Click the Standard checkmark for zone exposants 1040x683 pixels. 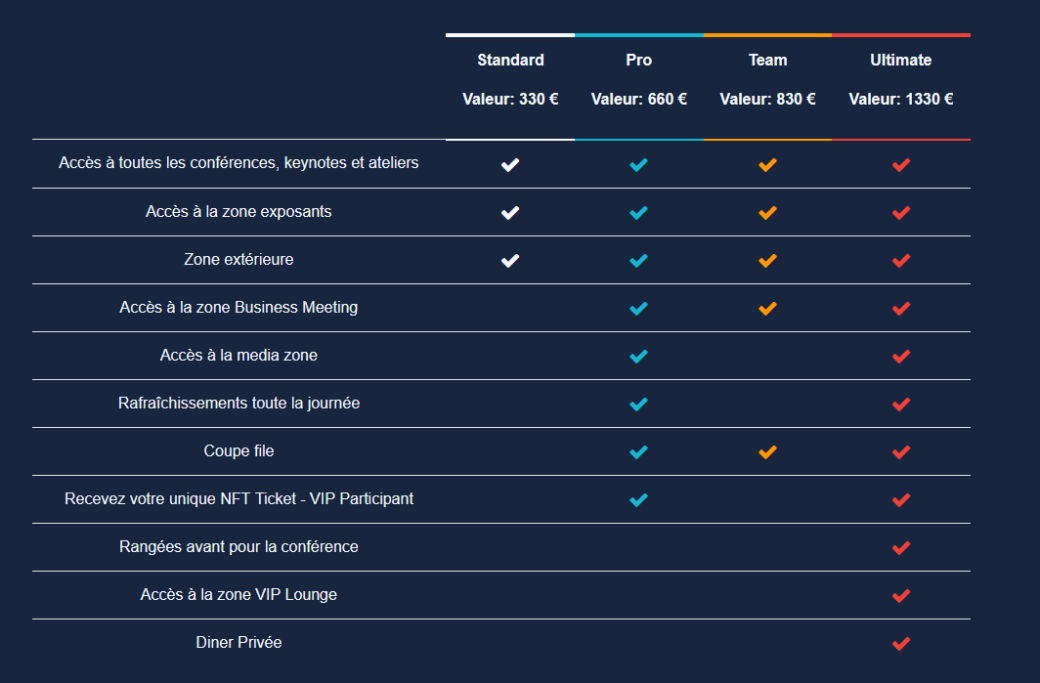(510, 213)
